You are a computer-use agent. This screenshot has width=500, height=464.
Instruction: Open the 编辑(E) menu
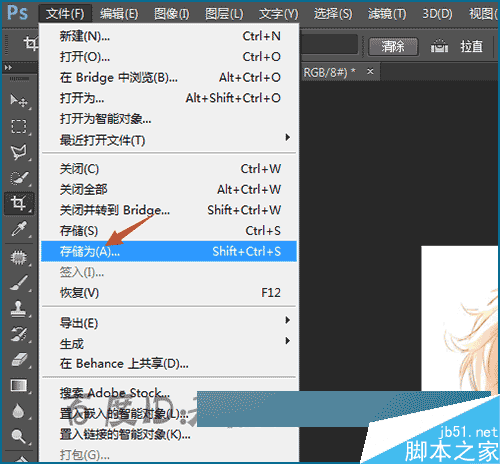119,14
